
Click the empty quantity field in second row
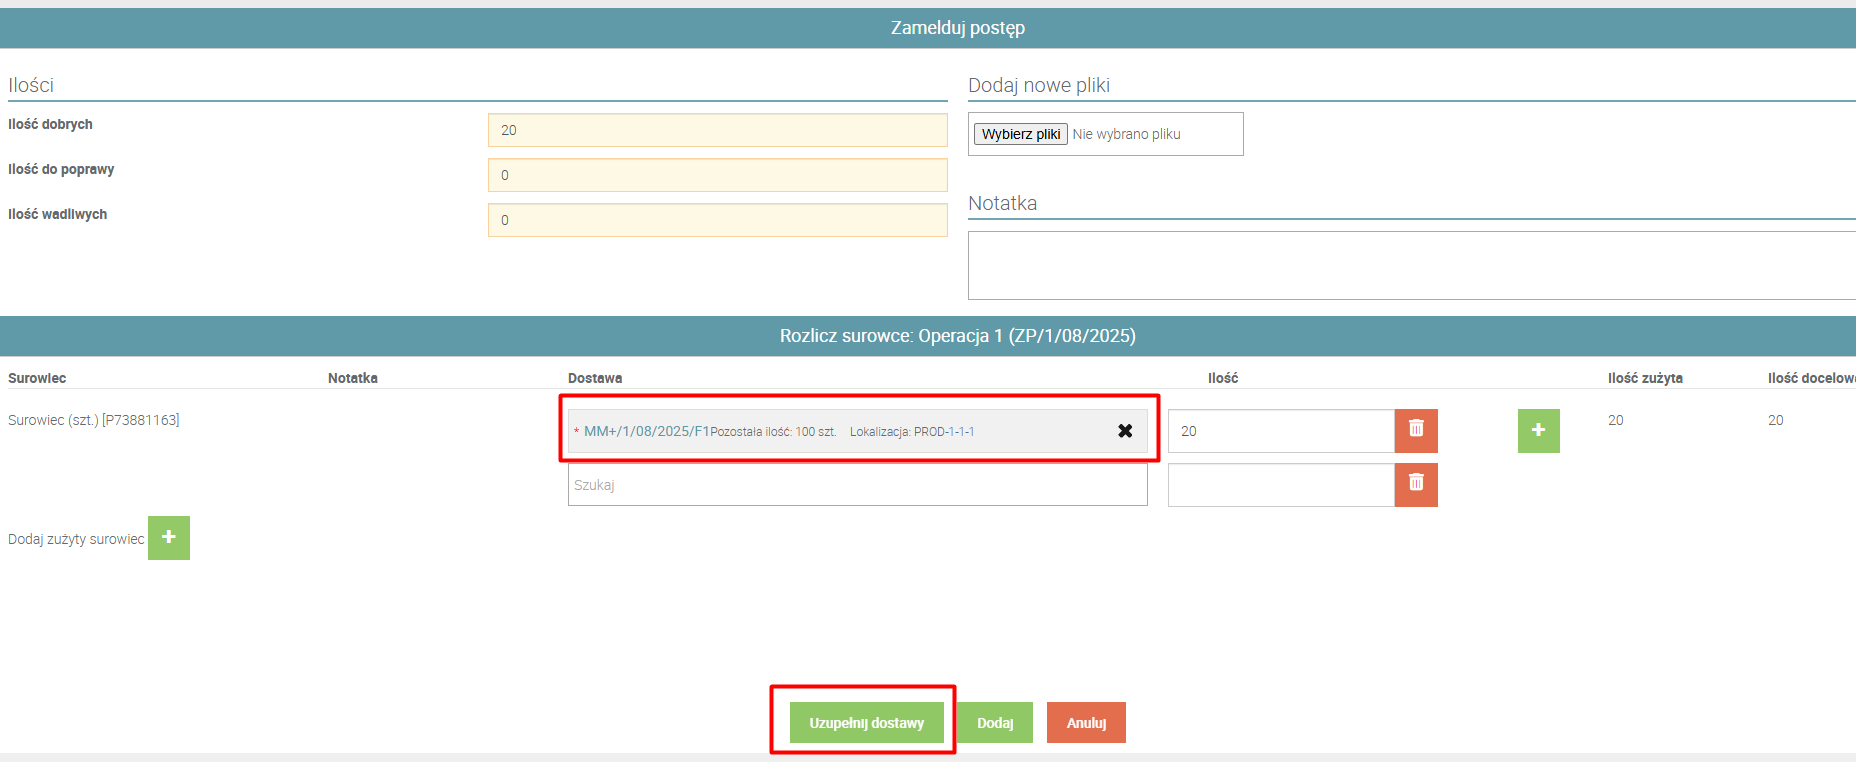pyautogui.click(x=1281, y=485)
